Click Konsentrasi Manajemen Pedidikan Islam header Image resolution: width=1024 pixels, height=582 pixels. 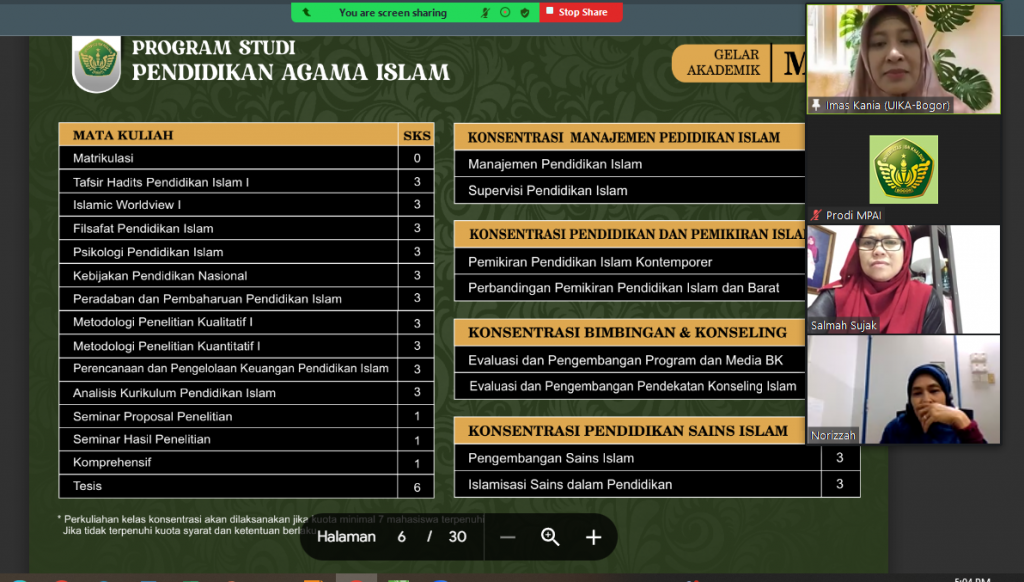point(630,137)
